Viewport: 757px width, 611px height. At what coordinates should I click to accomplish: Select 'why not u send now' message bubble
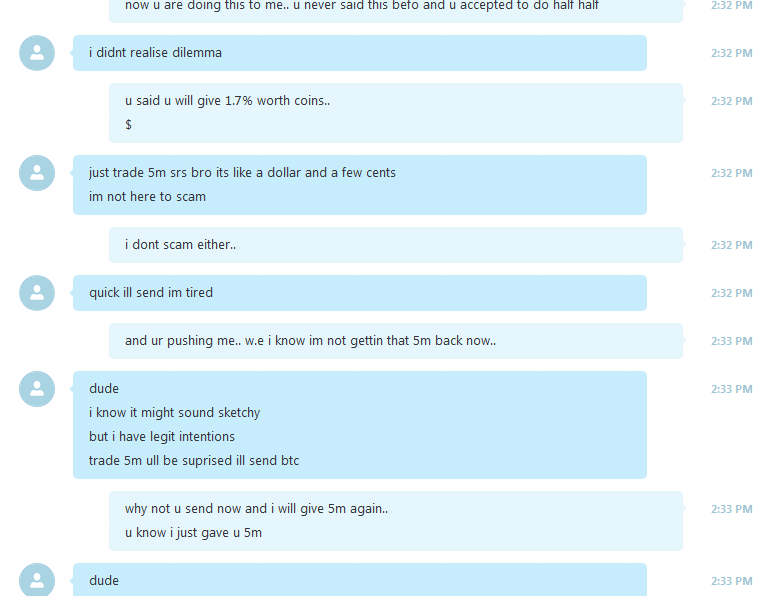[396, 521]
